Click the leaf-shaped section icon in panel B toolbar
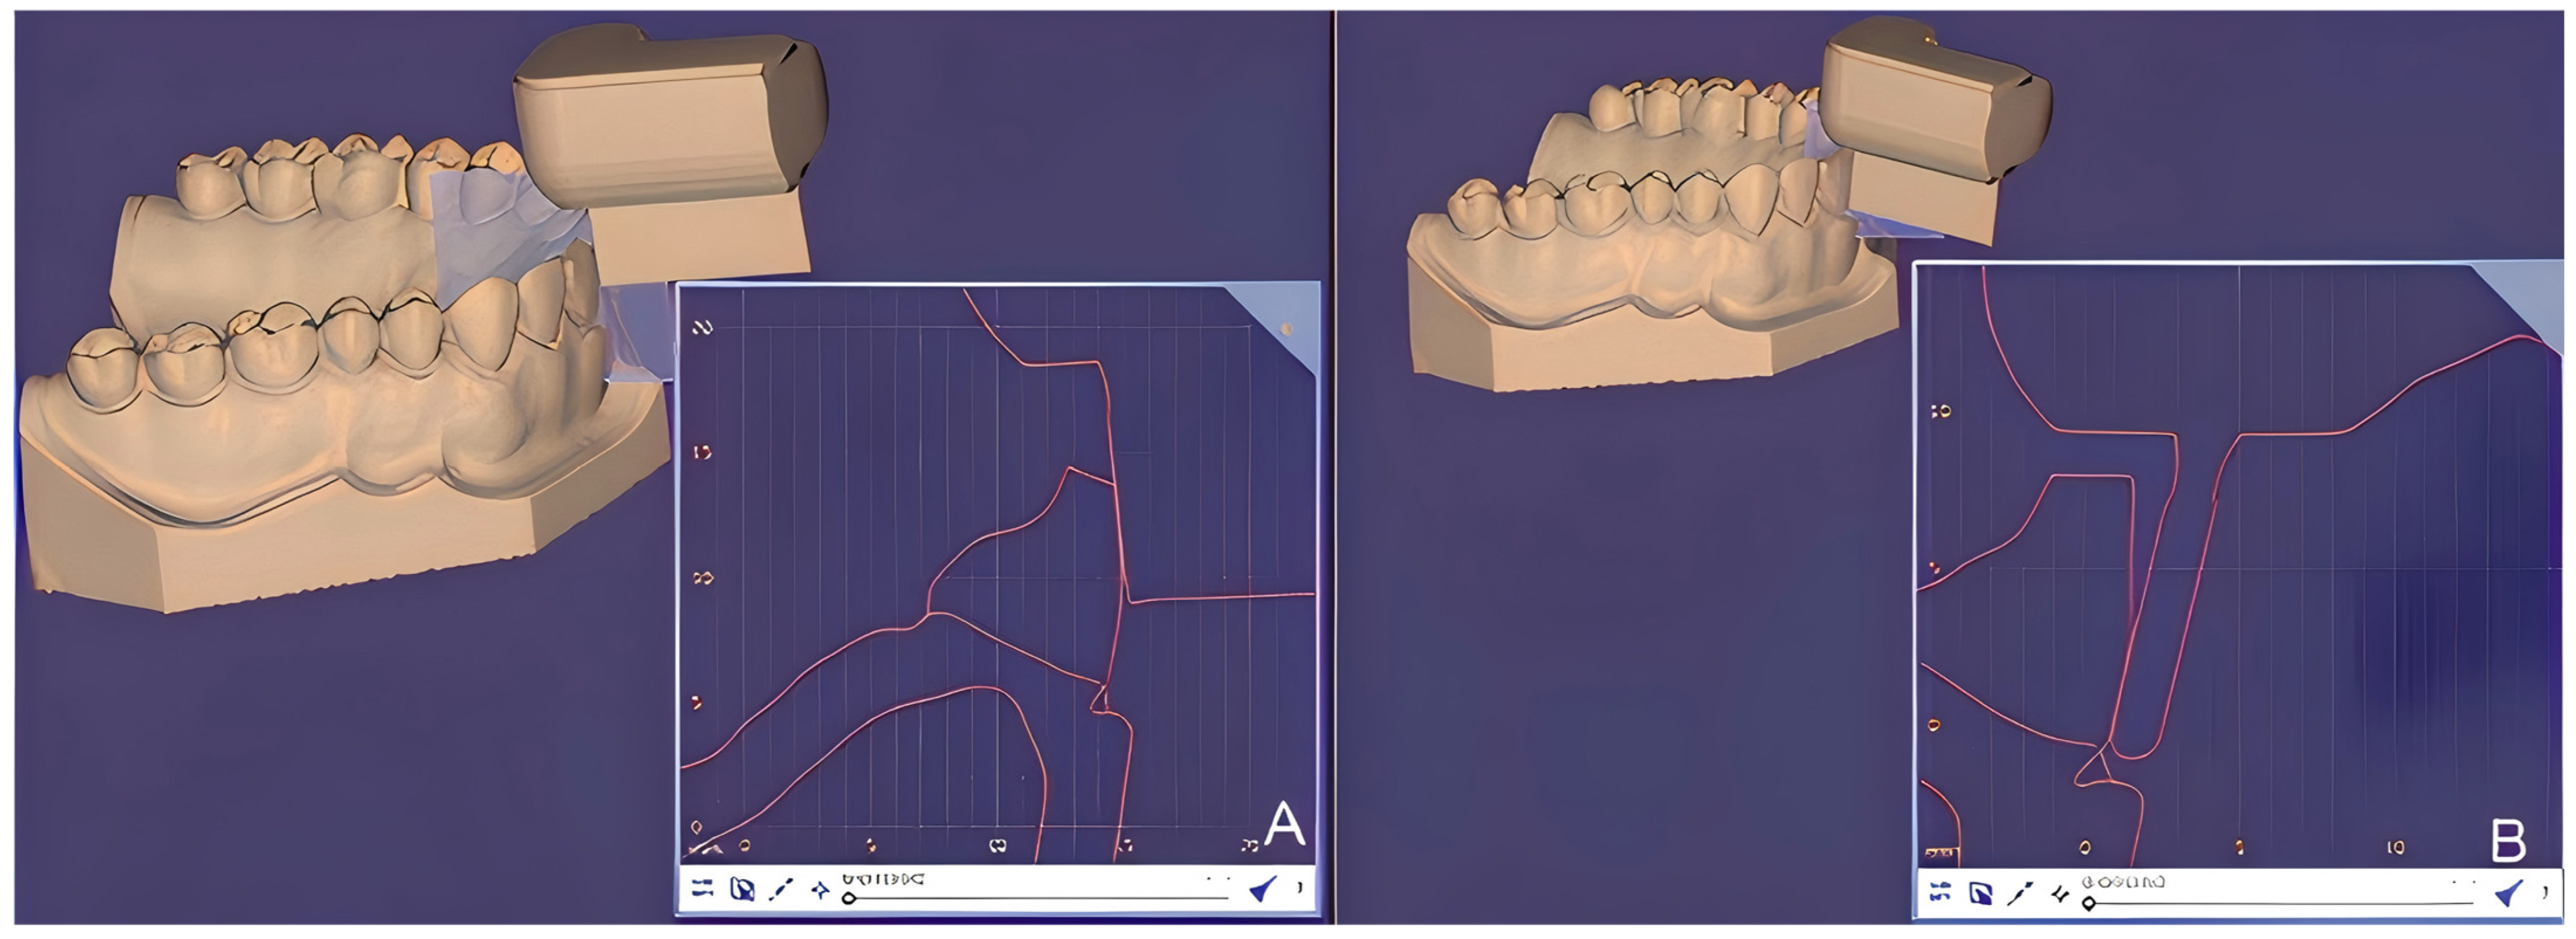 tap(1980, 893)
